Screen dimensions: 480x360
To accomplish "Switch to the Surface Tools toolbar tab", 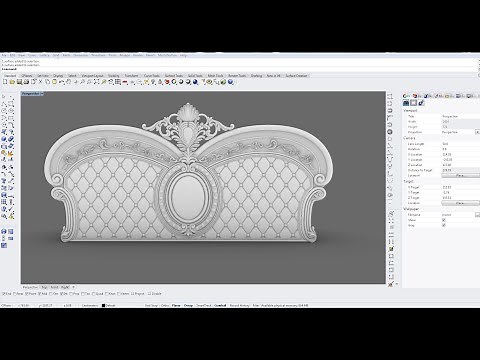I will click(174, 76).
